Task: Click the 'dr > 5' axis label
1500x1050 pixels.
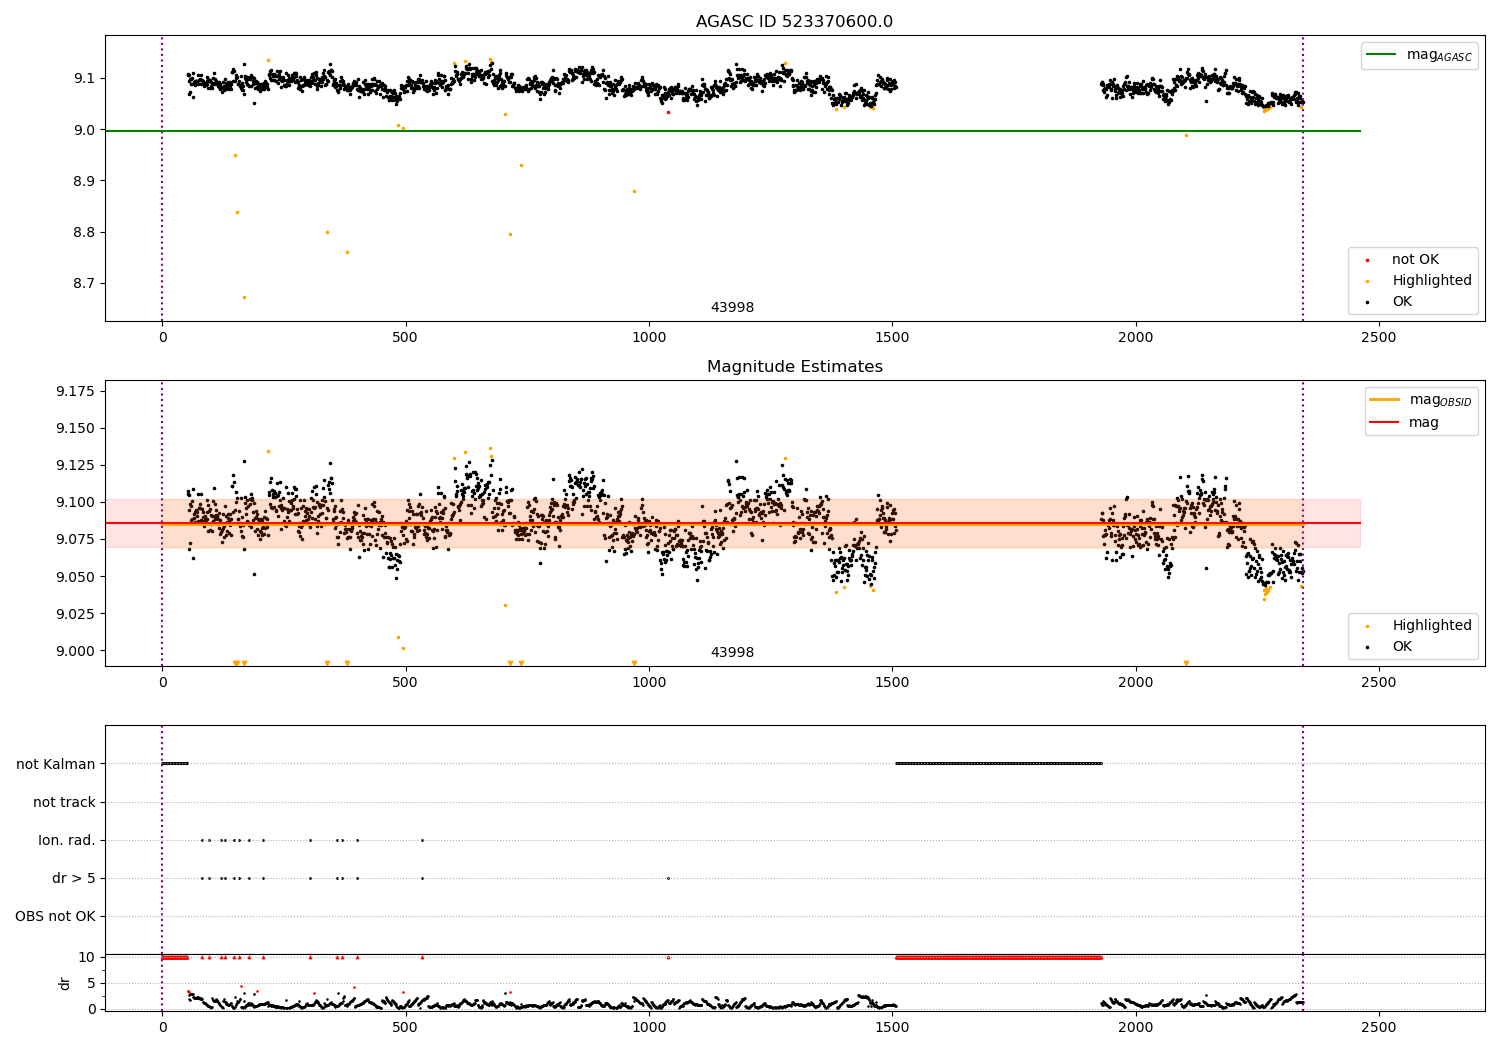Action: [74, 878]
